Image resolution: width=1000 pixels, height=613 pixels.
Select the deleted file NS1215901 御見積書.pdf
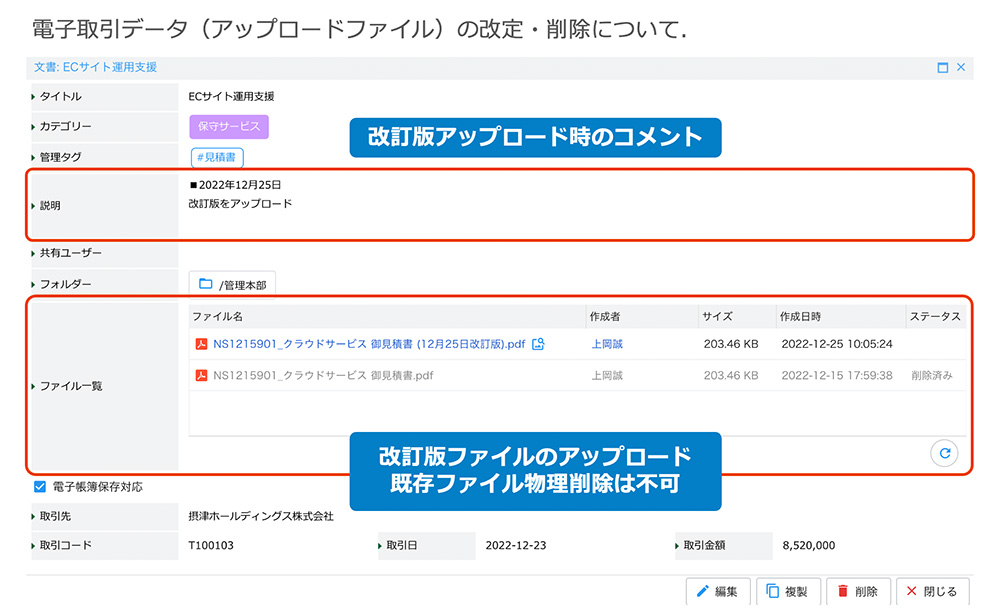pos(323,375)
